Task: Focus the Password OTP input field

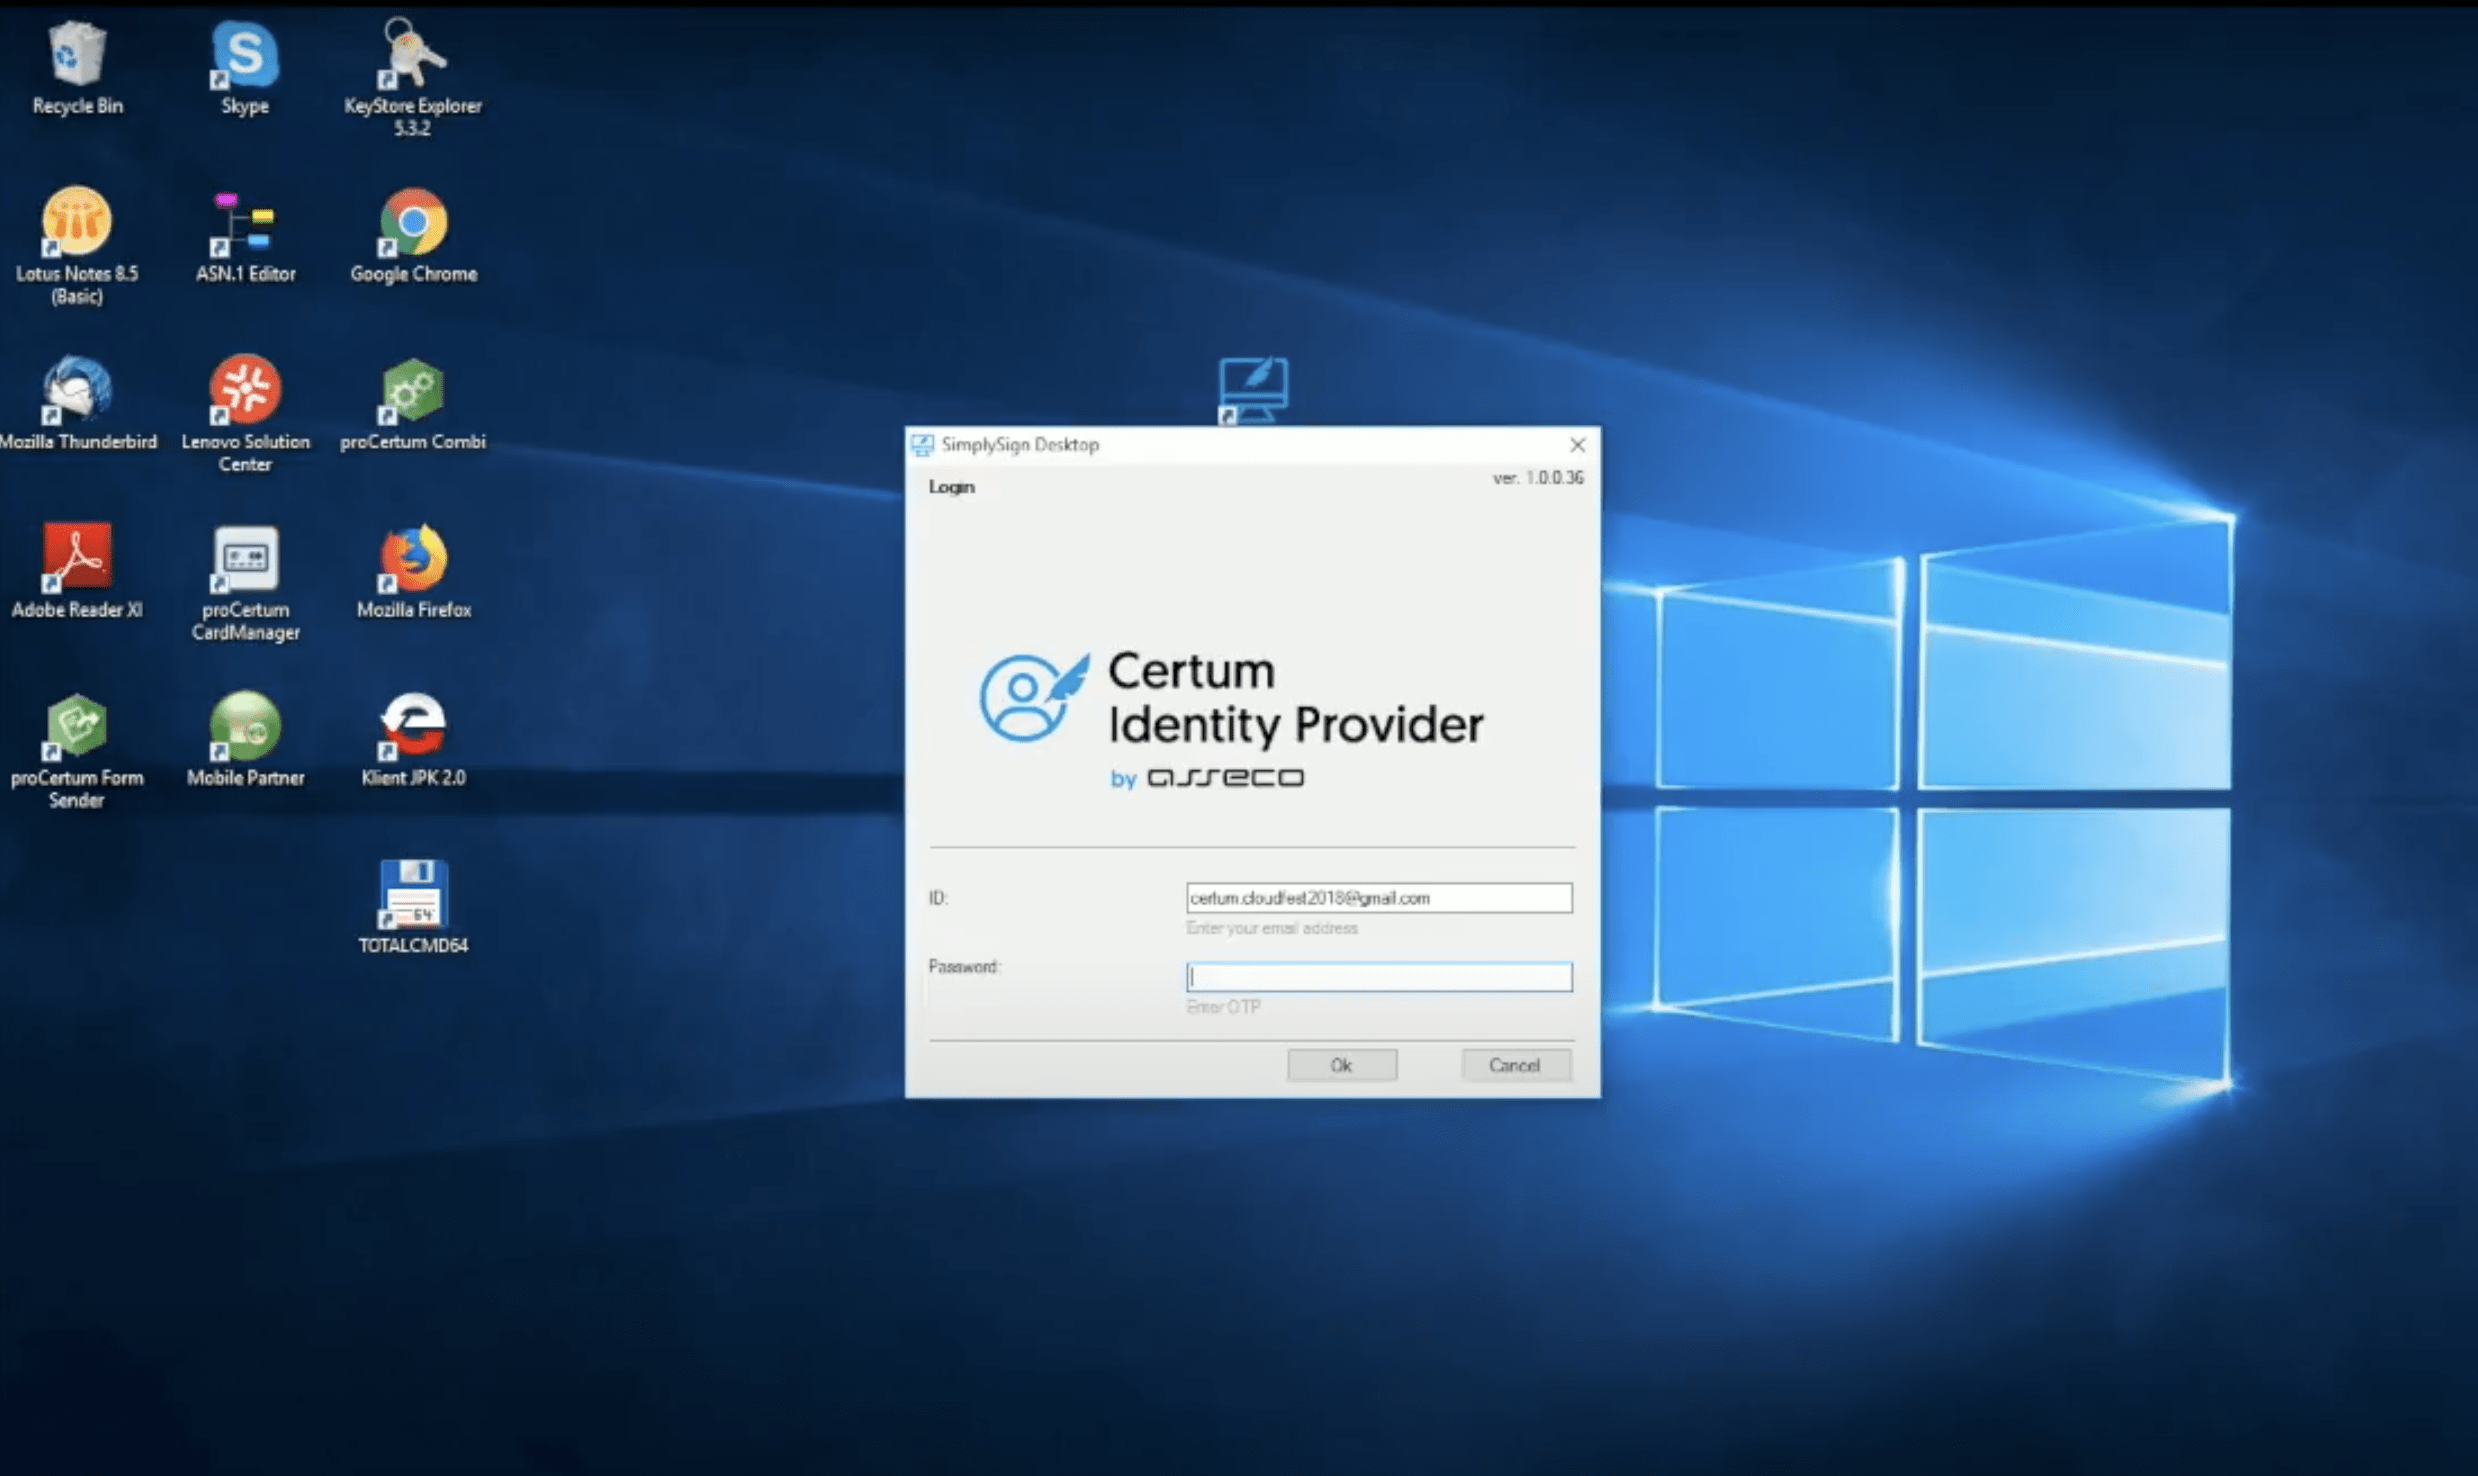Action: (1378, 977)
